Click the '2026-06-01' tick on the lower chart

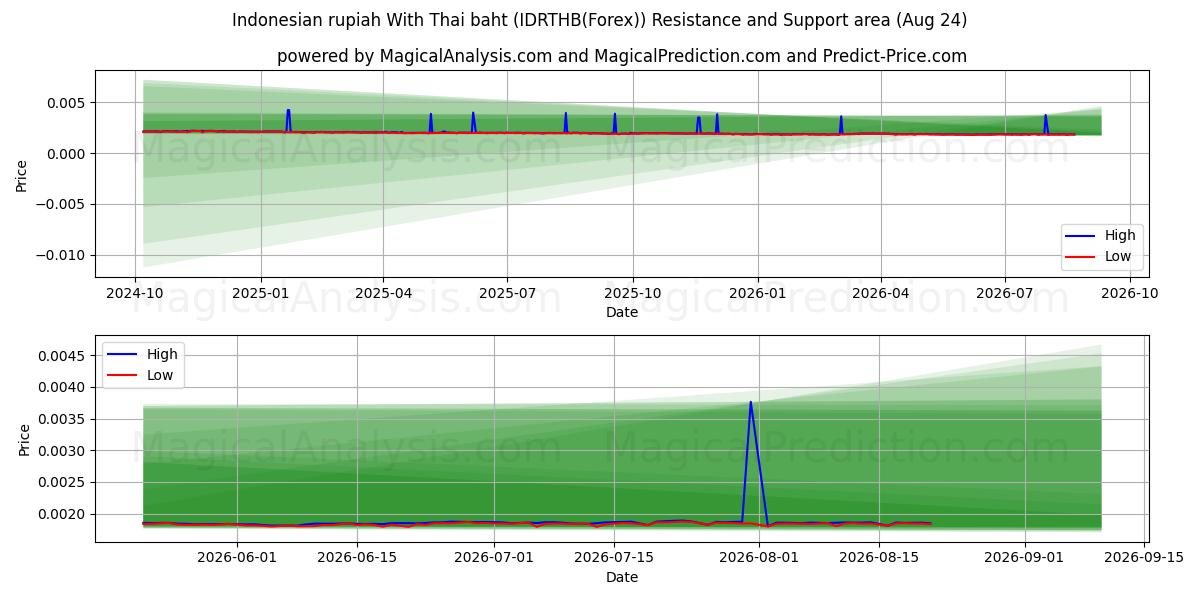(238, 558)
